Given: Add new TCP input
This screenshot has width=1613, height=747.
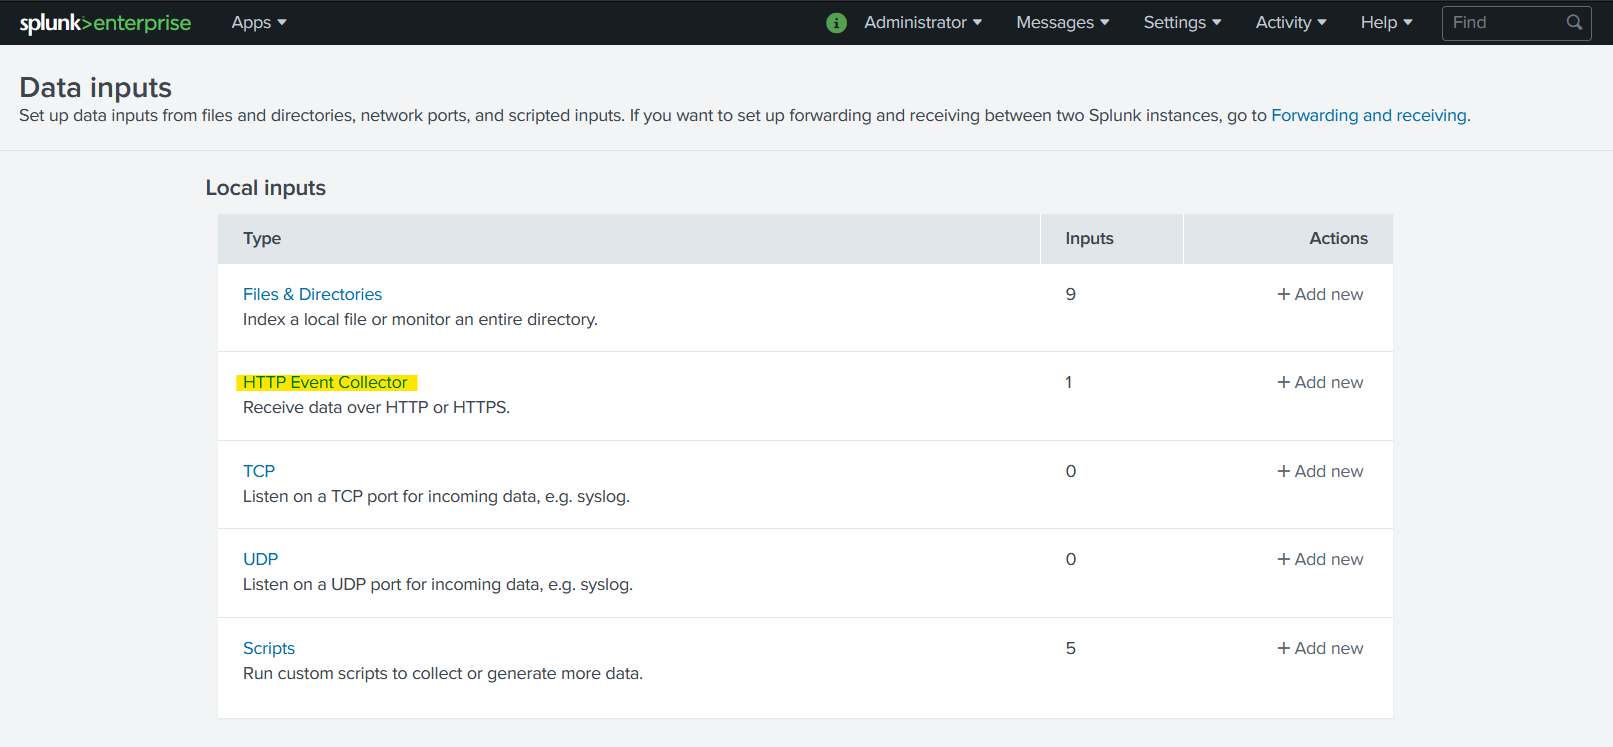Looking at the screenshot, I should tap(1320, 471).
